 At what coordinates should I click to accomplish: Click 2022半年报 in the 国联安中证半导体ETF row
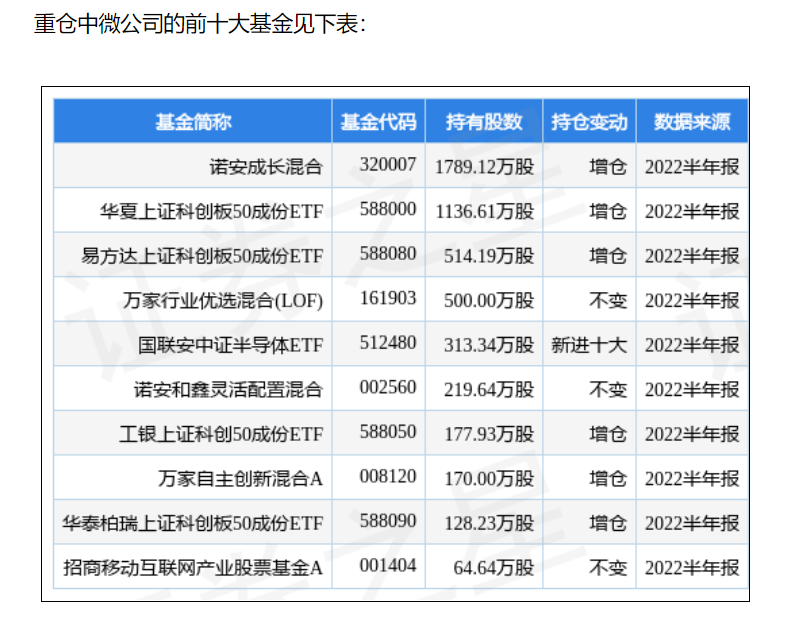[692, 345]
